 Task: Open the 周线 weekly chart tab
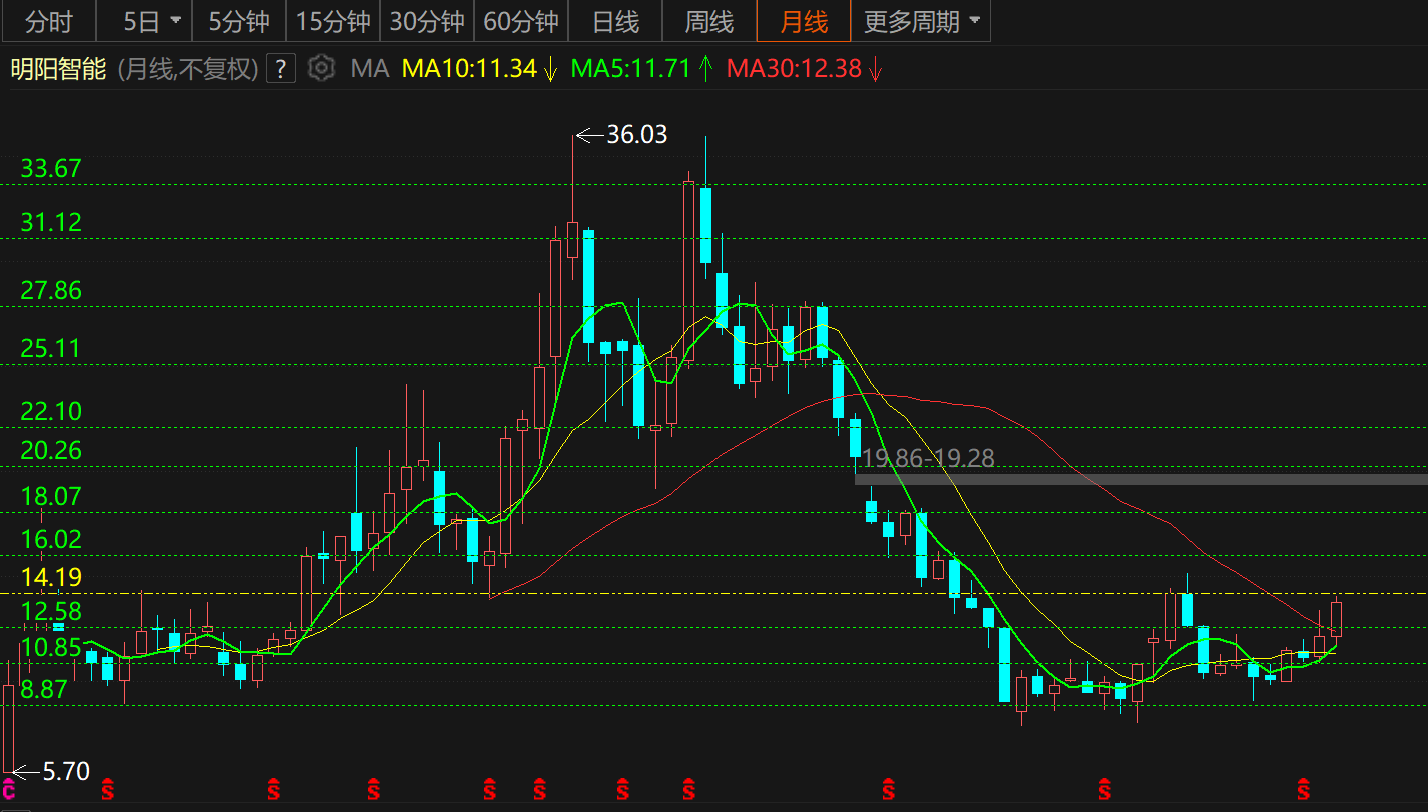(x=709, y=21)
